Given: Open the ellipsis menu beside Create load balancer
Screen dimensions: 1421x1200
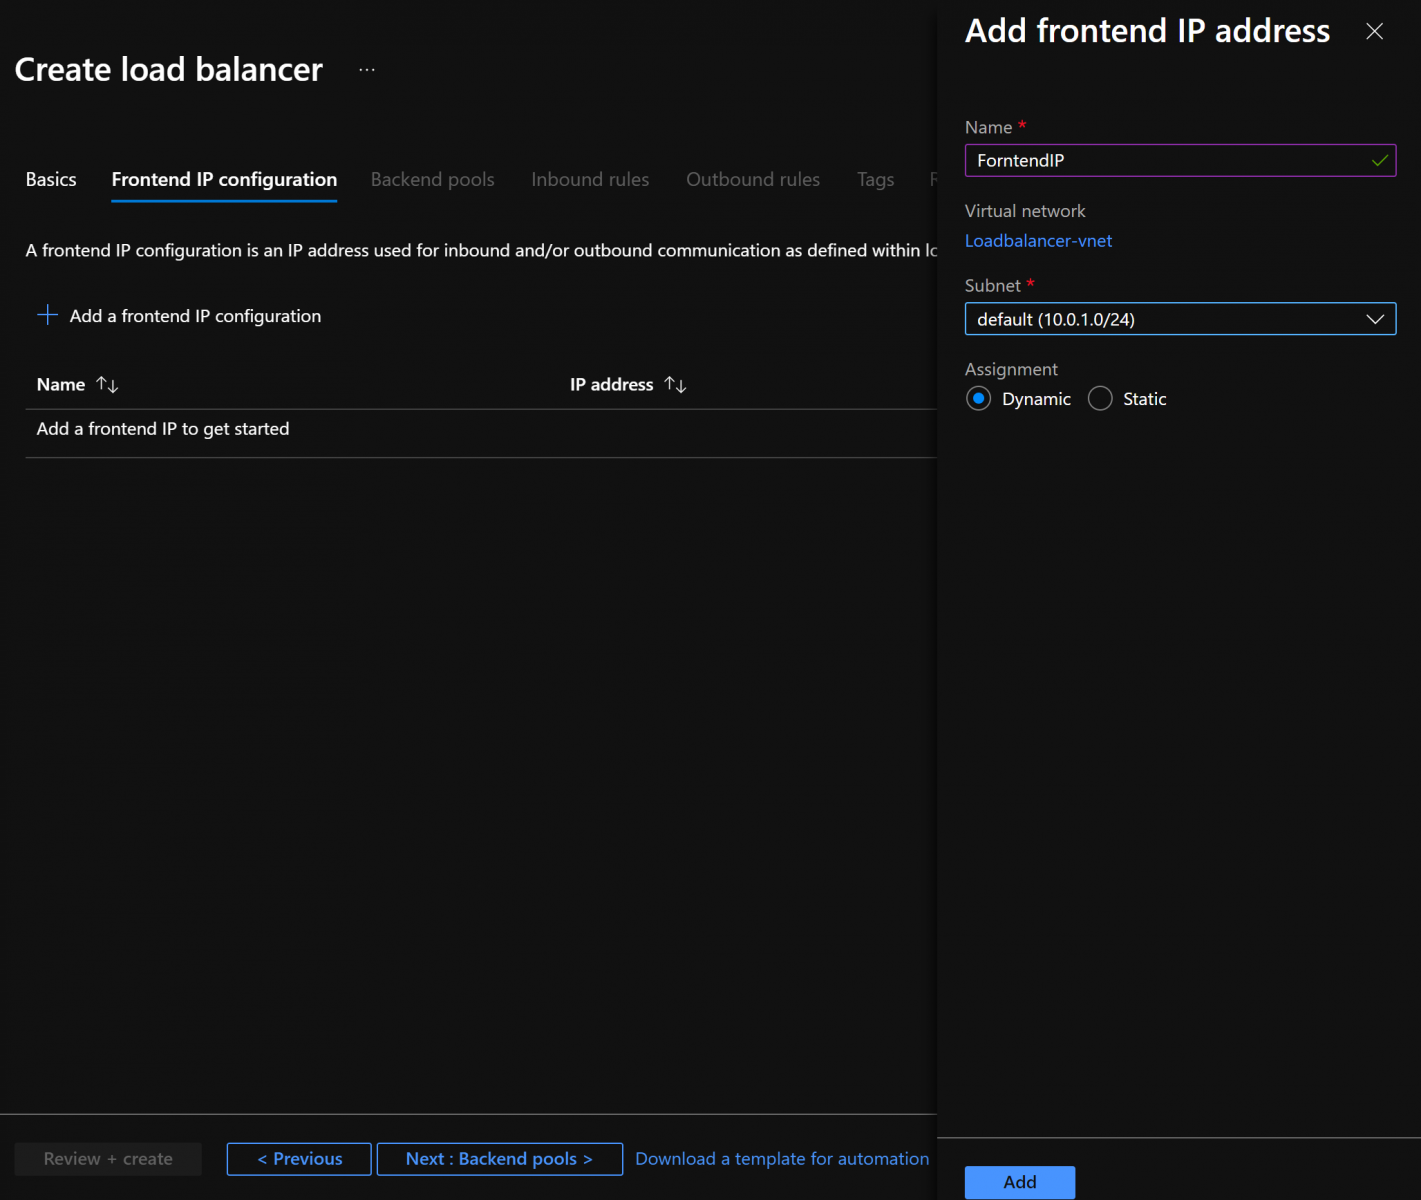Looking at the screenshot, I should (x=367, y=70).
